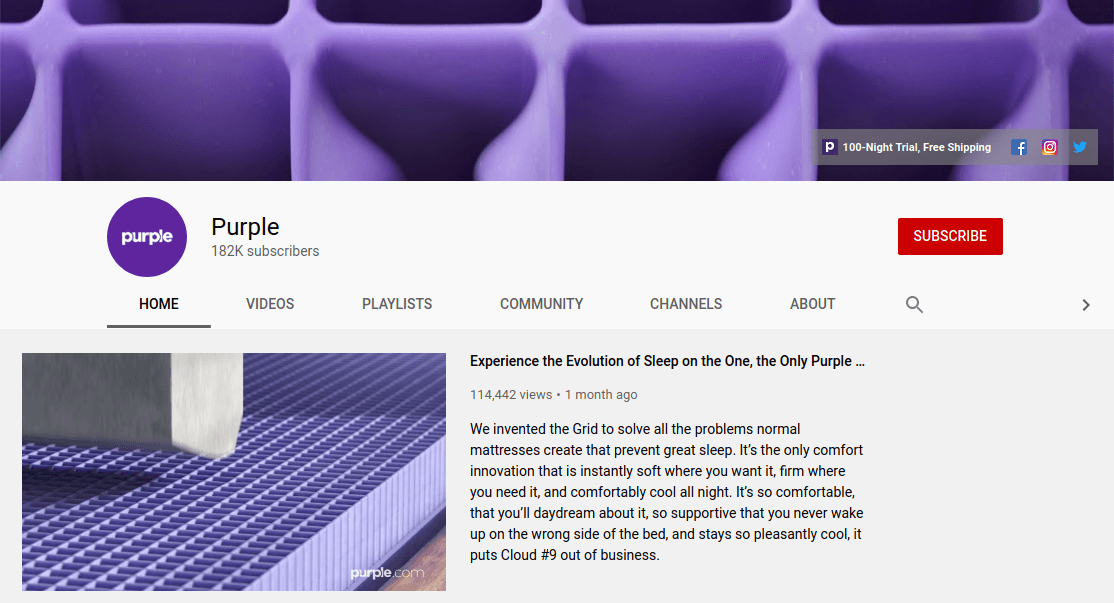
Task: Click the '182K subscribers' count text
Action: click(x=265, y=251)
